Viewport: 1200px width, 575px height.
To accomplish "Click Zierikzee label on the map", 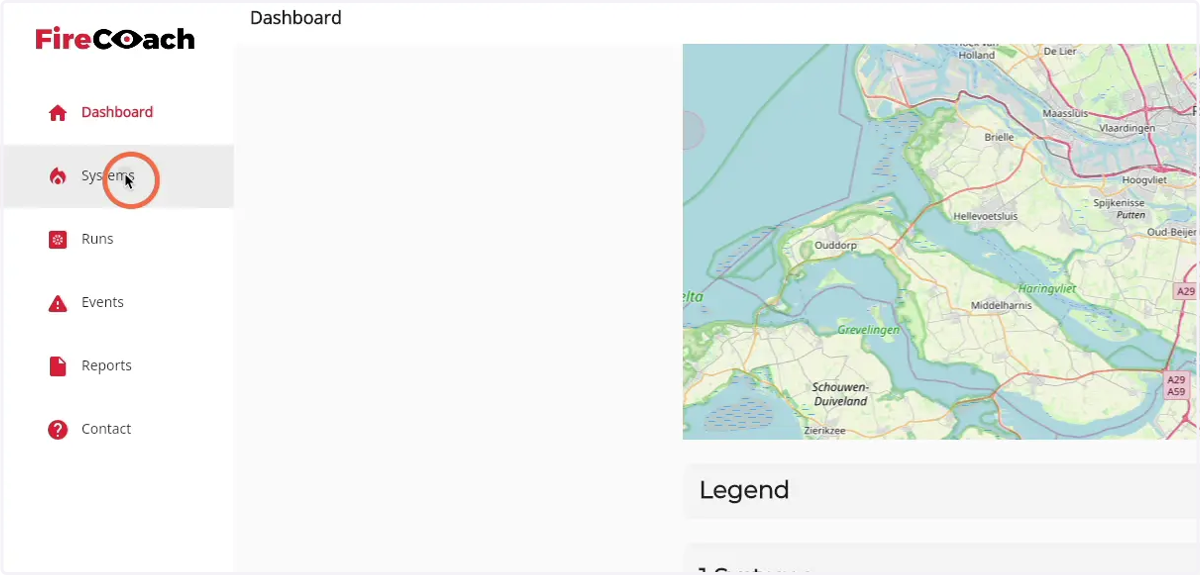I will (825, 431).
